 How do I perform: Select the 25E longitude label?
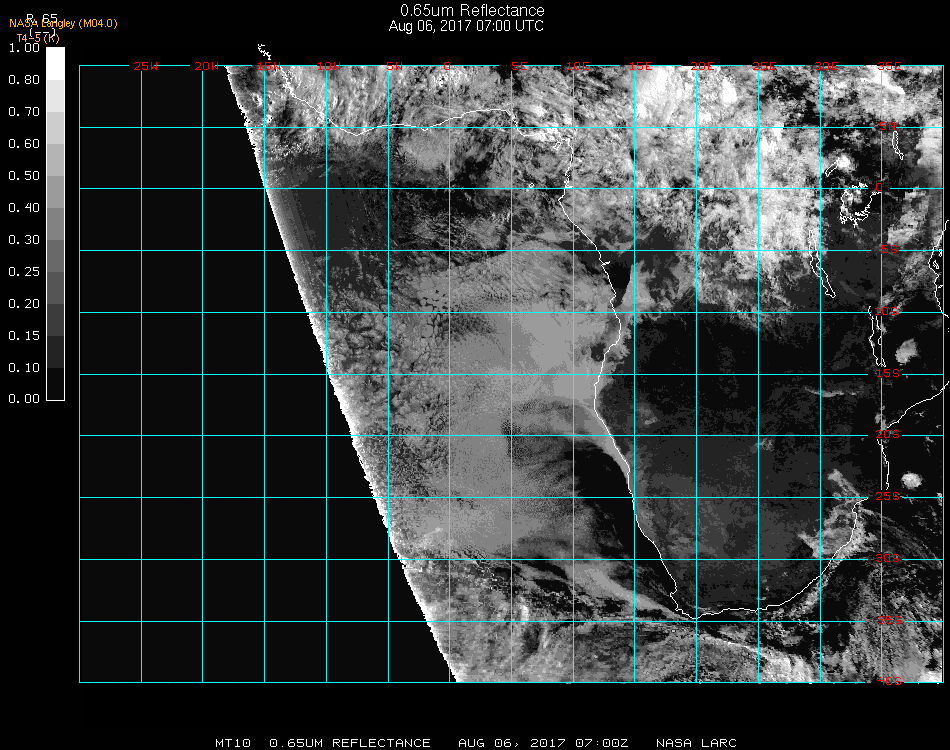(x=764, y=66)
